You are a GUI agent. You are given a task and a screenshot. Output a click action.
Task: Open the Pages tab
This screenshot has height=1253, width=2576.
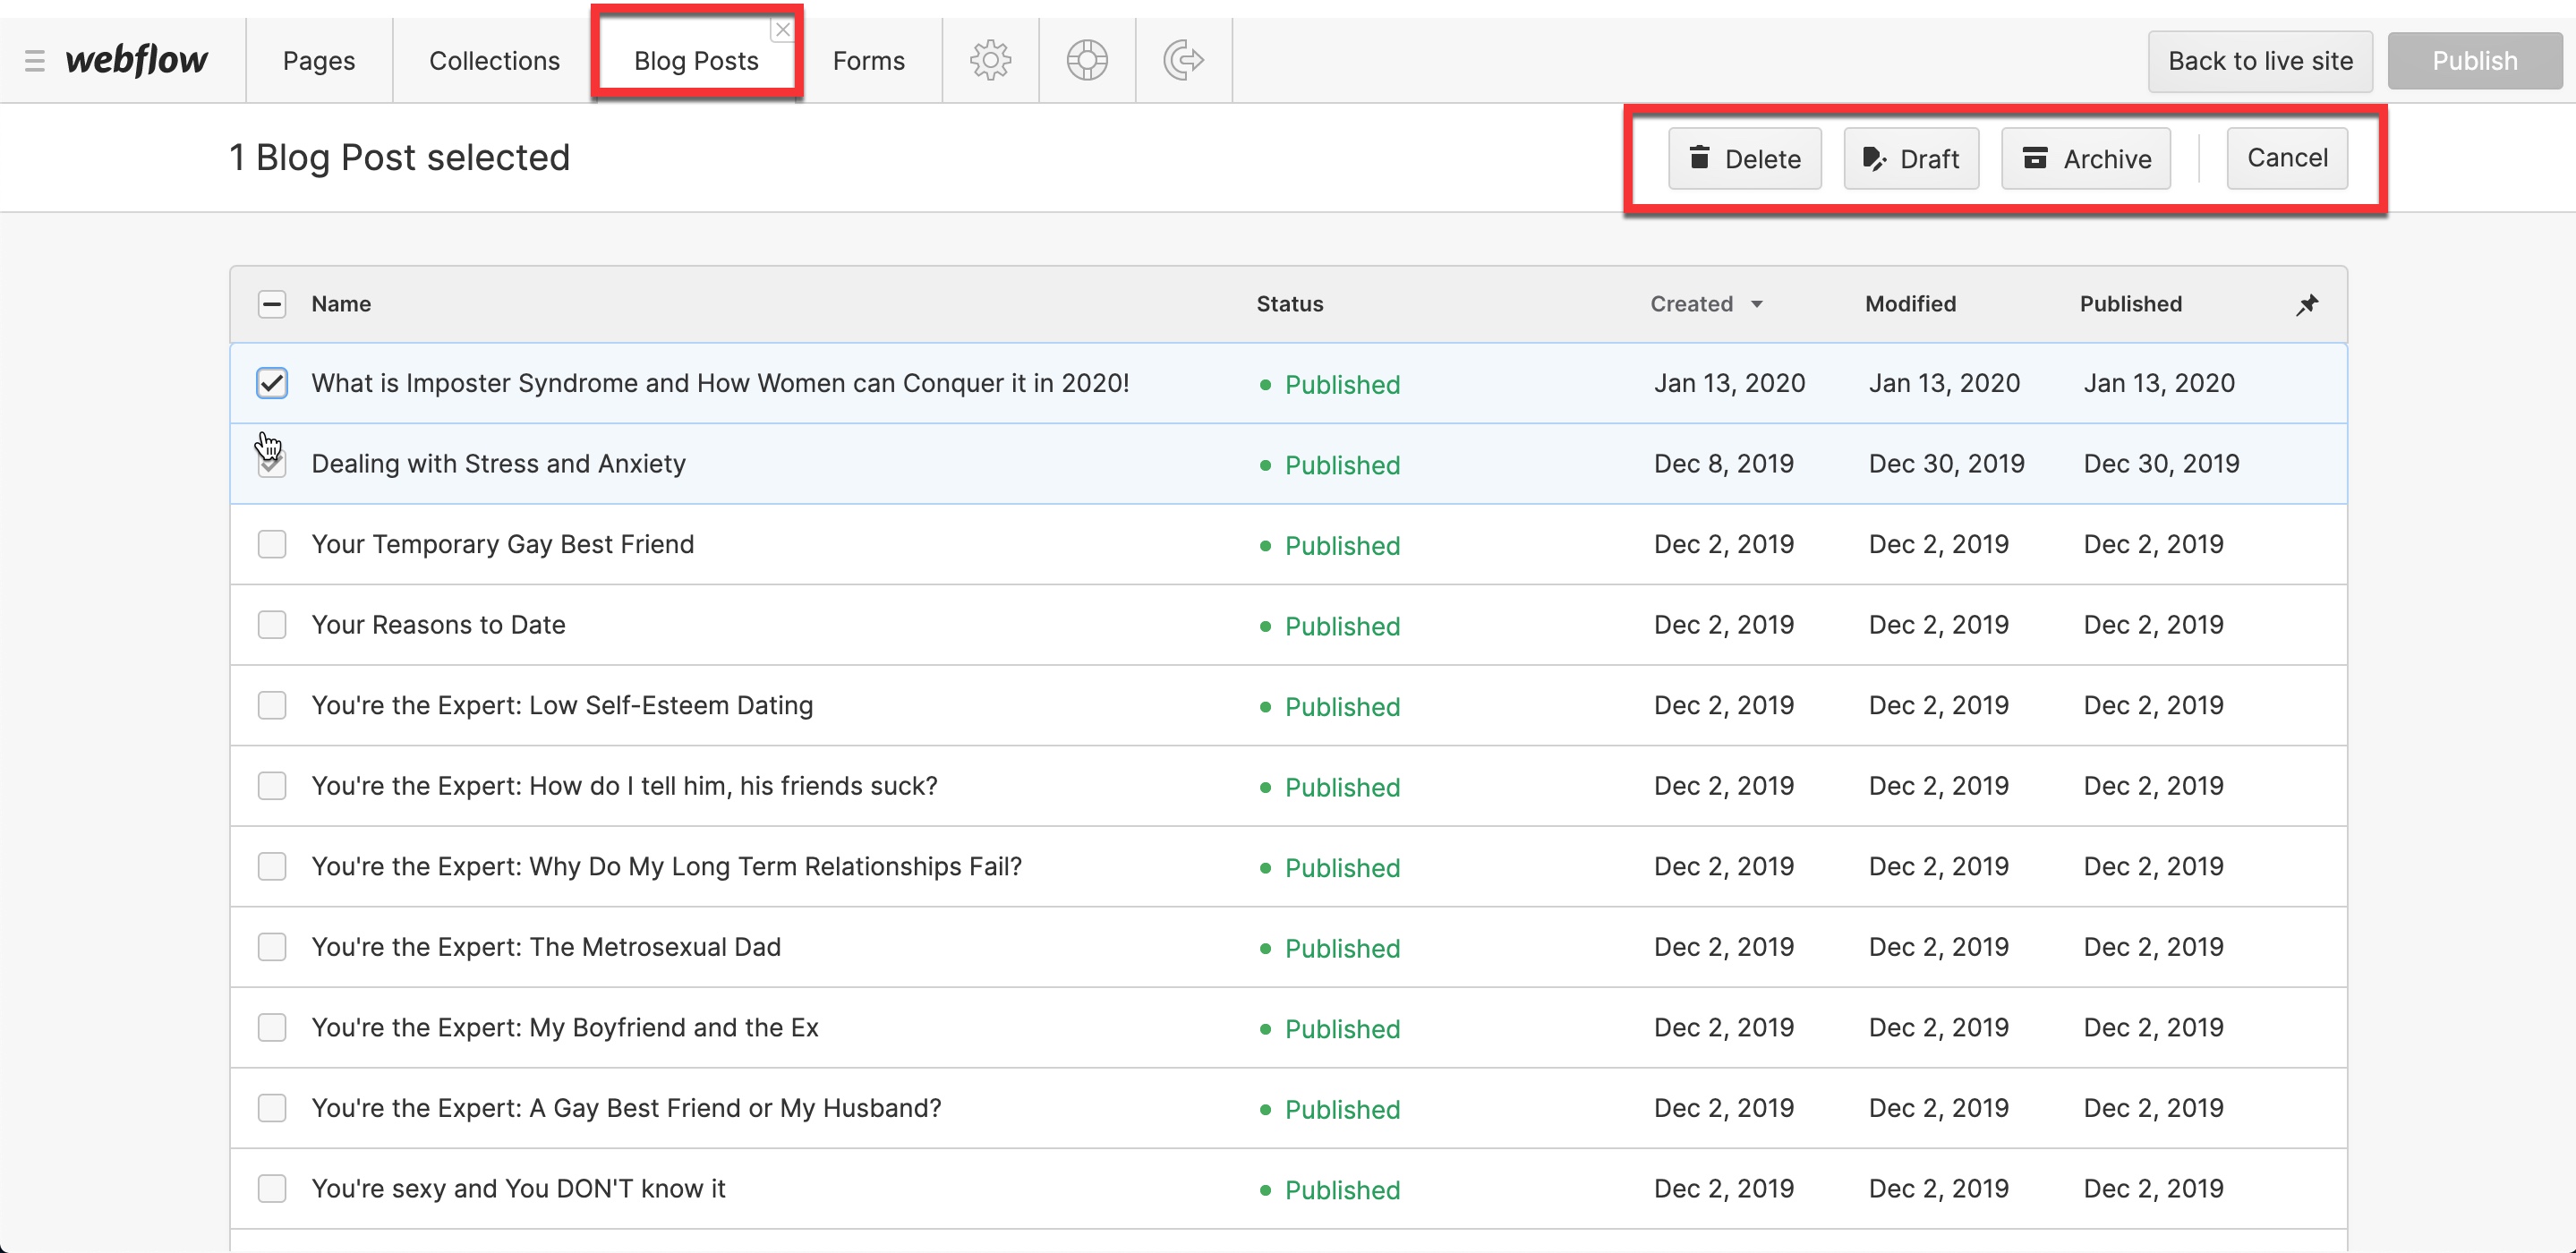click(319, 60)
